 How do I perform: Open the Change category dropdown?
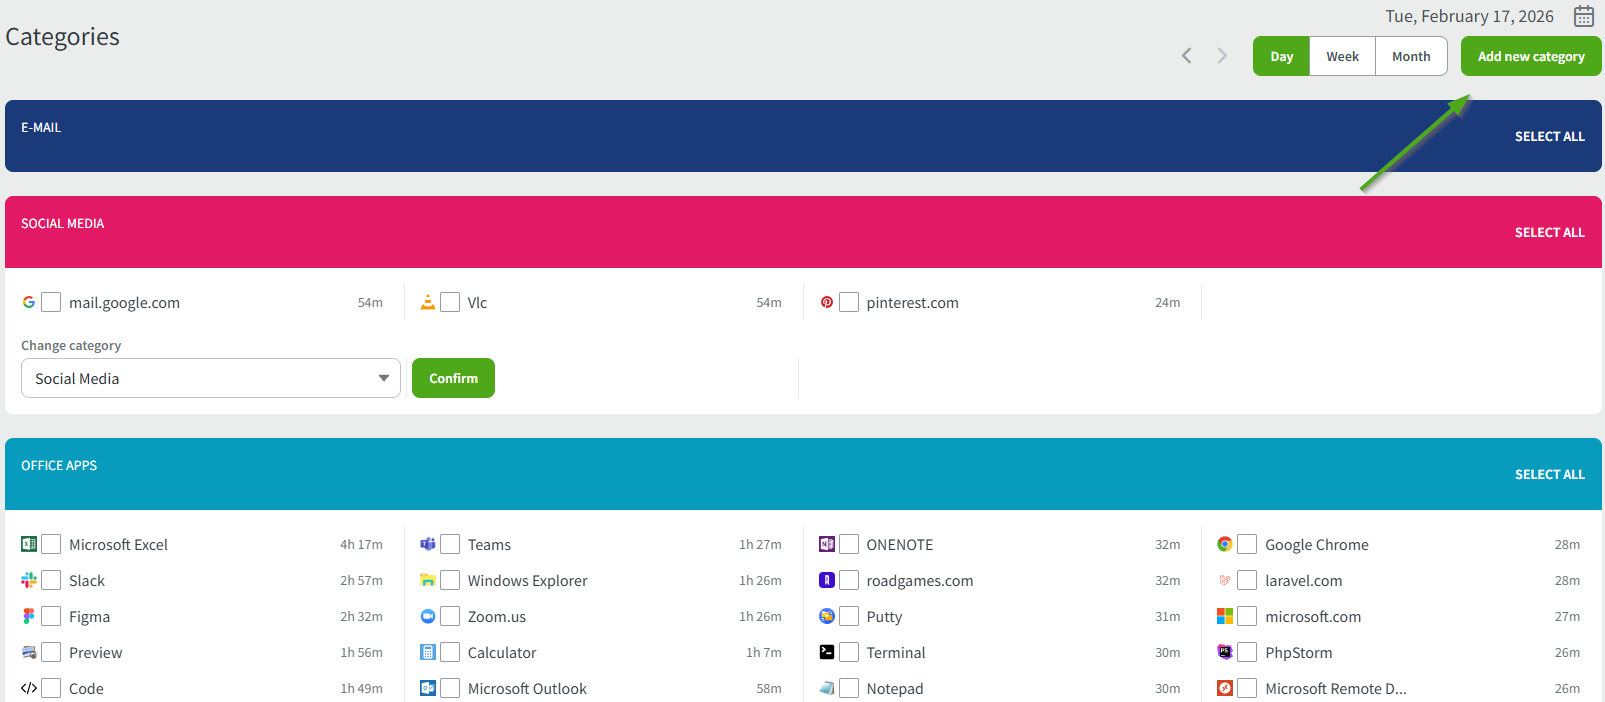tap(210, 378)
